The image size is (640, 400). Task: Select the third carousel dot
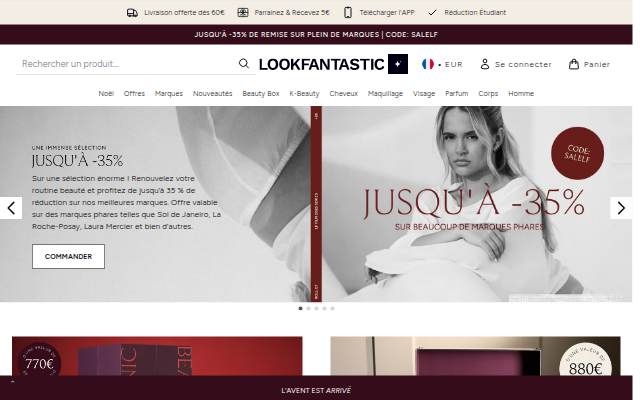pyautogui.click(x=316, y=309)
